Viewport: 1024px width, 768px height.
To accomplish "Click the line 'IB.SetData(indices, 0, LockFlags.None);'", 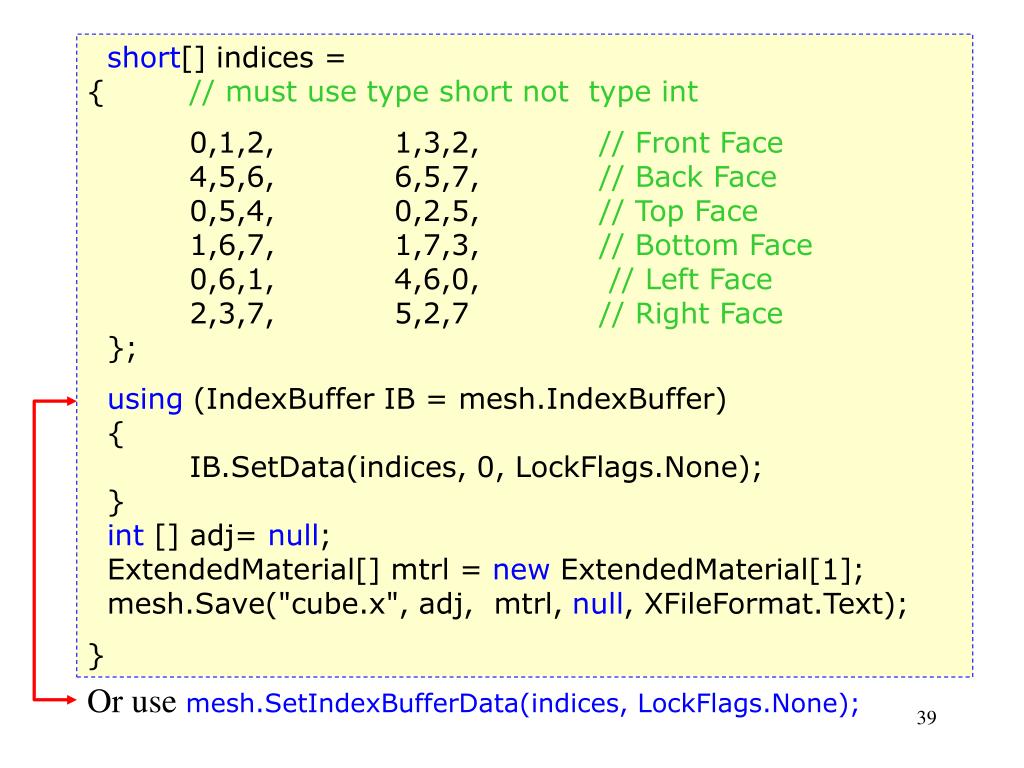I will 475,468.
